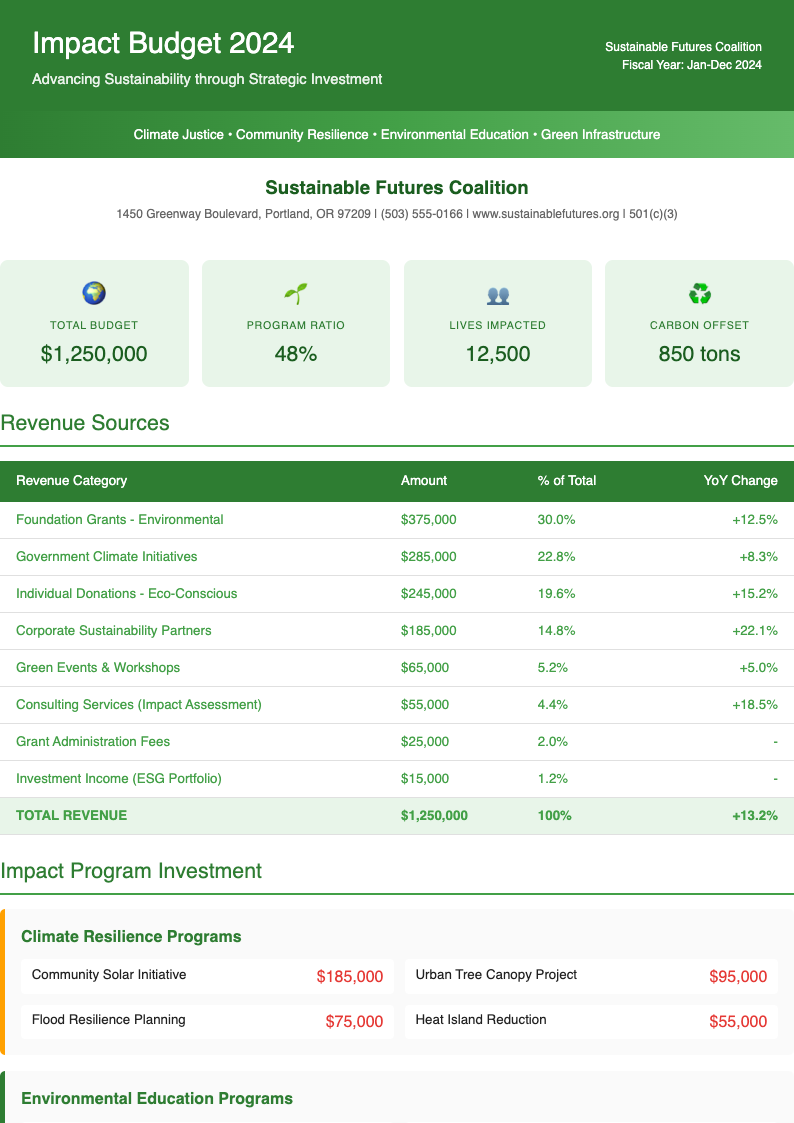The height and width of the screenshot is (1123, 794).
Task: Click the % of Total column header
Action: pos(567,481)
